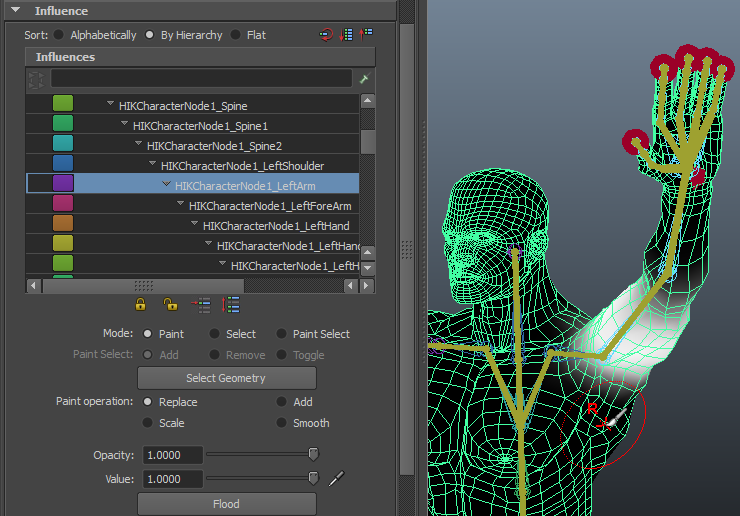Click the red horizontal arrow list icon below Influences
740x516 pixels.
[201, 305]
